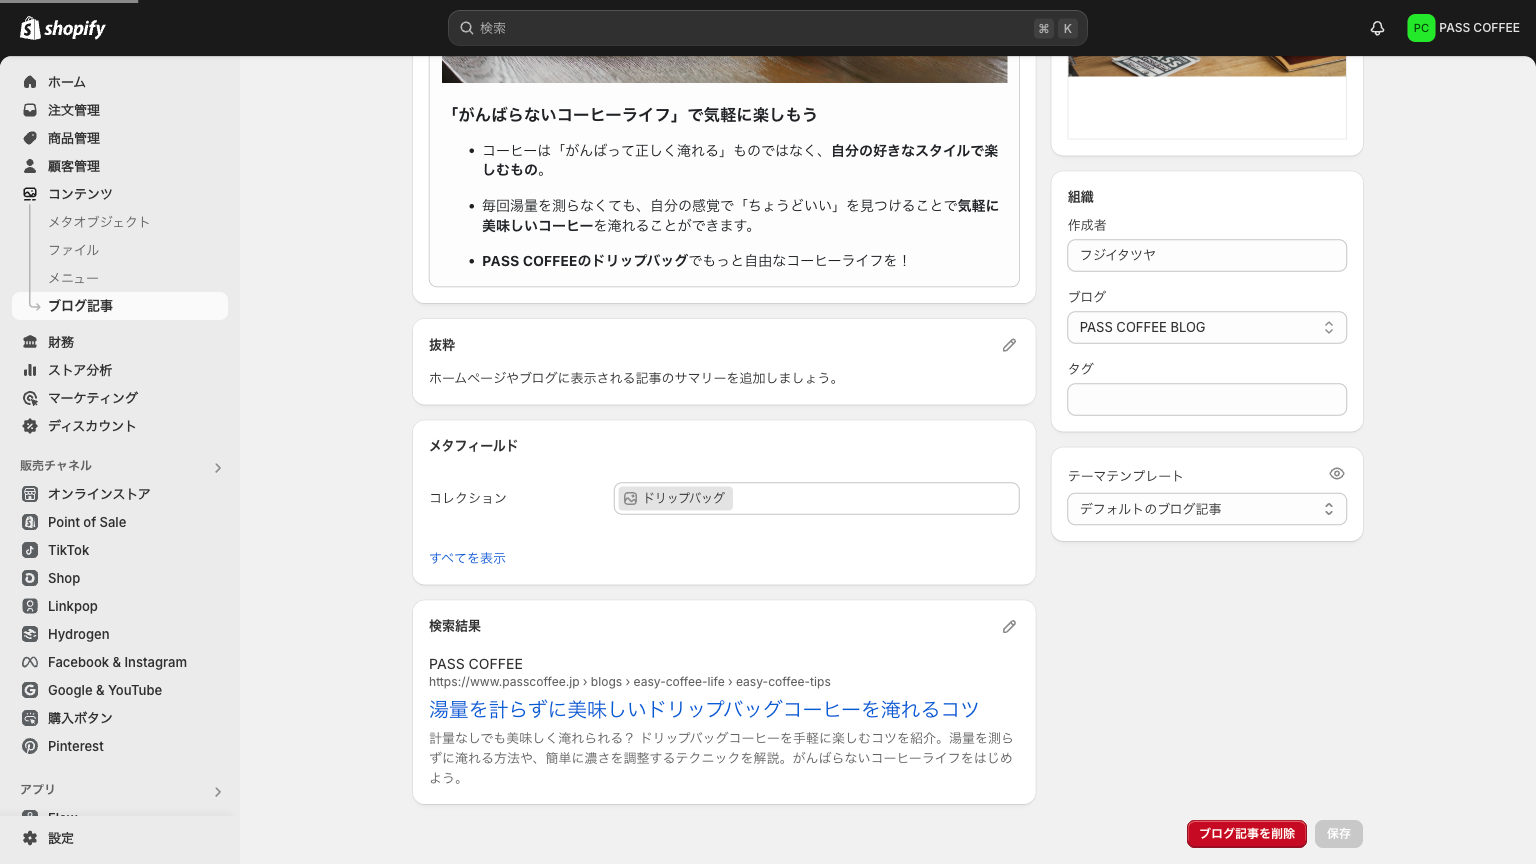The image size is (1536, 864).
Task: Click the 検索 search field
Action: click(768, 28)
